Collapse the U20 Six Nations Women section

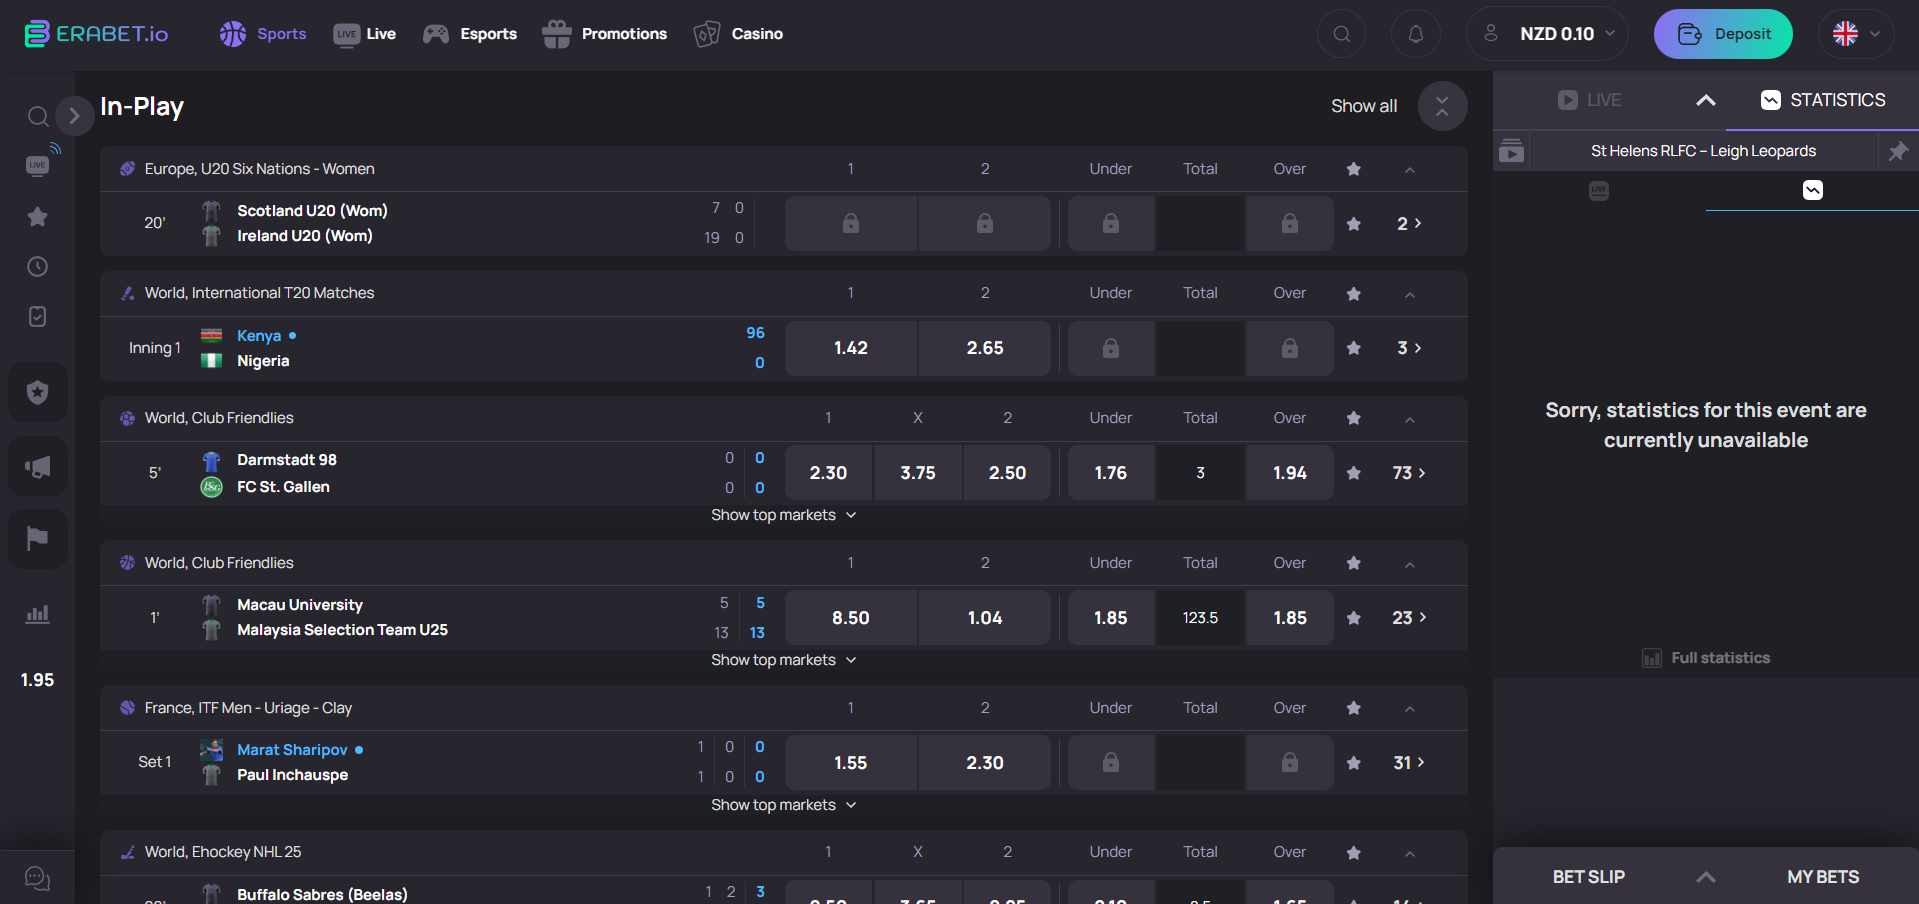[1410, 170]
